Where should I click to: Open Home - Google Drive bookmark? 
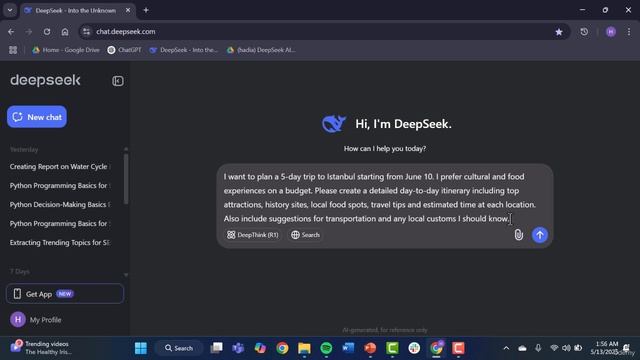pos(66,50)
